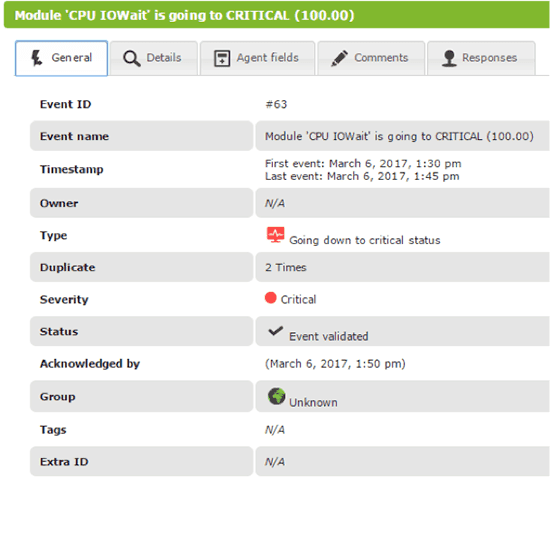Screen dimensions: 550x534
Task: Click the globe icon for Unknown group
Action: 276,396
